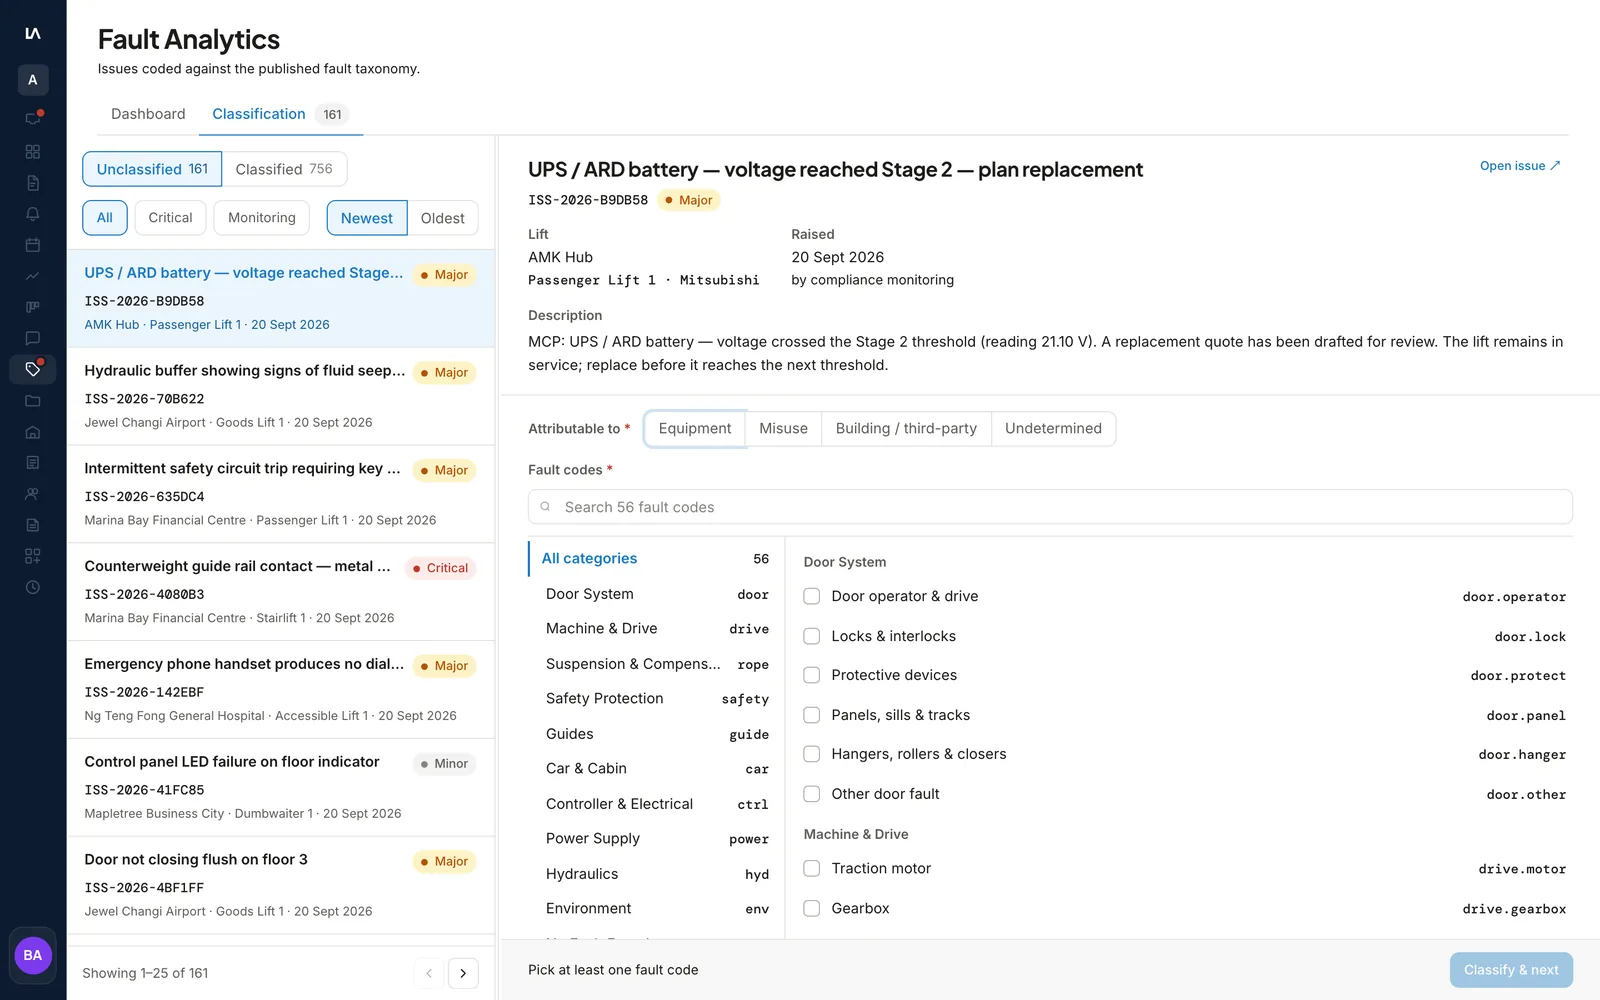Viewport: 1600px width, 1000px height.
Task: Open the chat bubble icon in sidebar
Action: coord(33,338)
